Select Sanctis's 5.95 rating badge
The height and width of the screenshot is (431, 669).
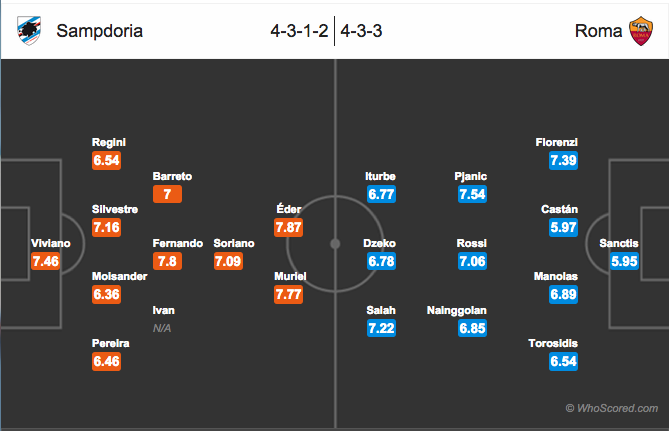coord(624,261)
